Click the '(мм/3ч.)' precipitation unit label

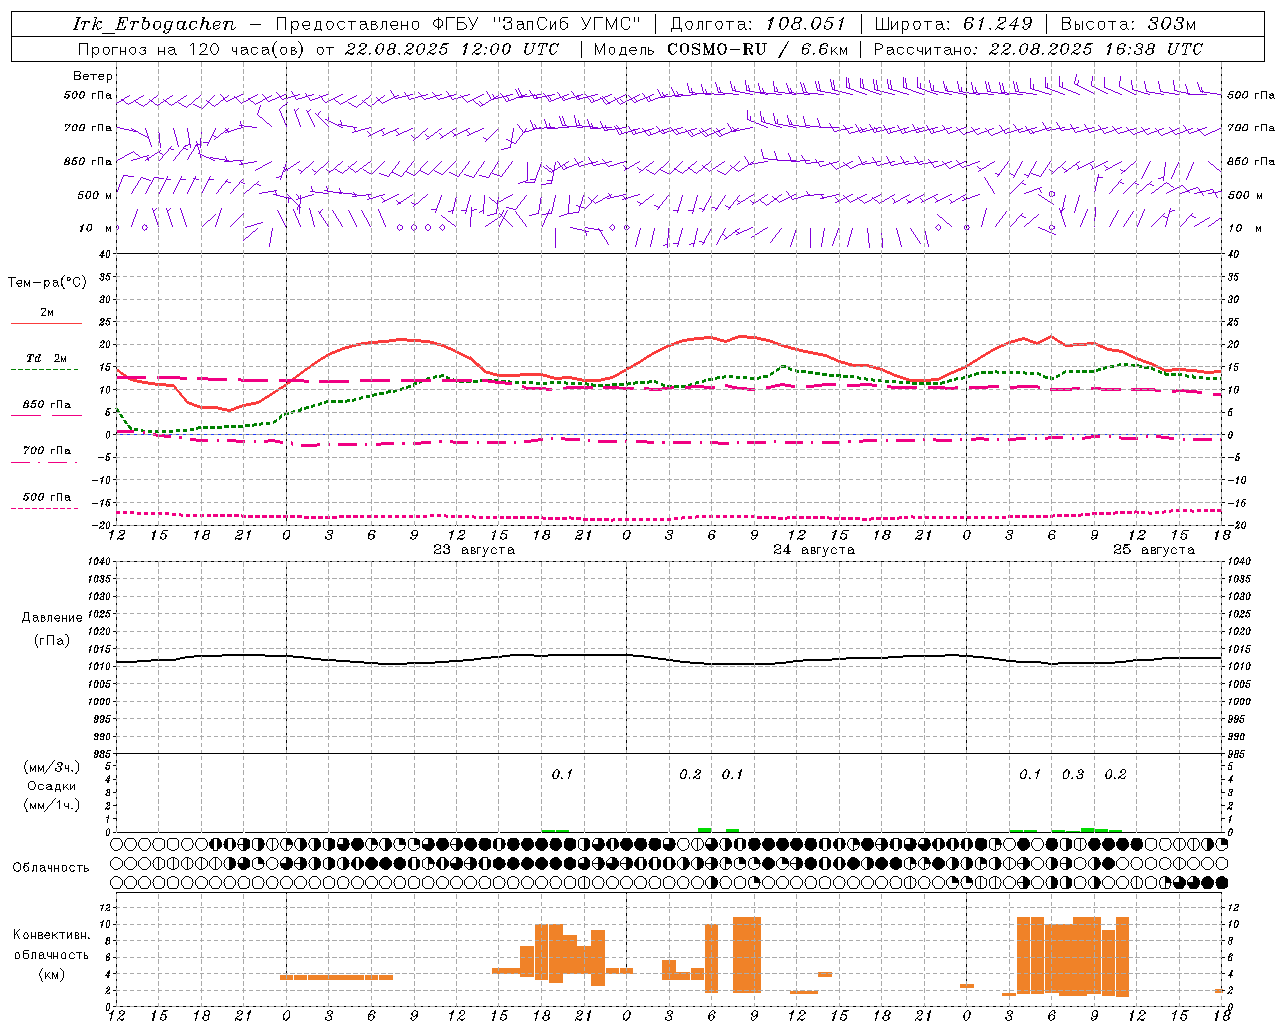pyautogui.click(x=51, y=767)
